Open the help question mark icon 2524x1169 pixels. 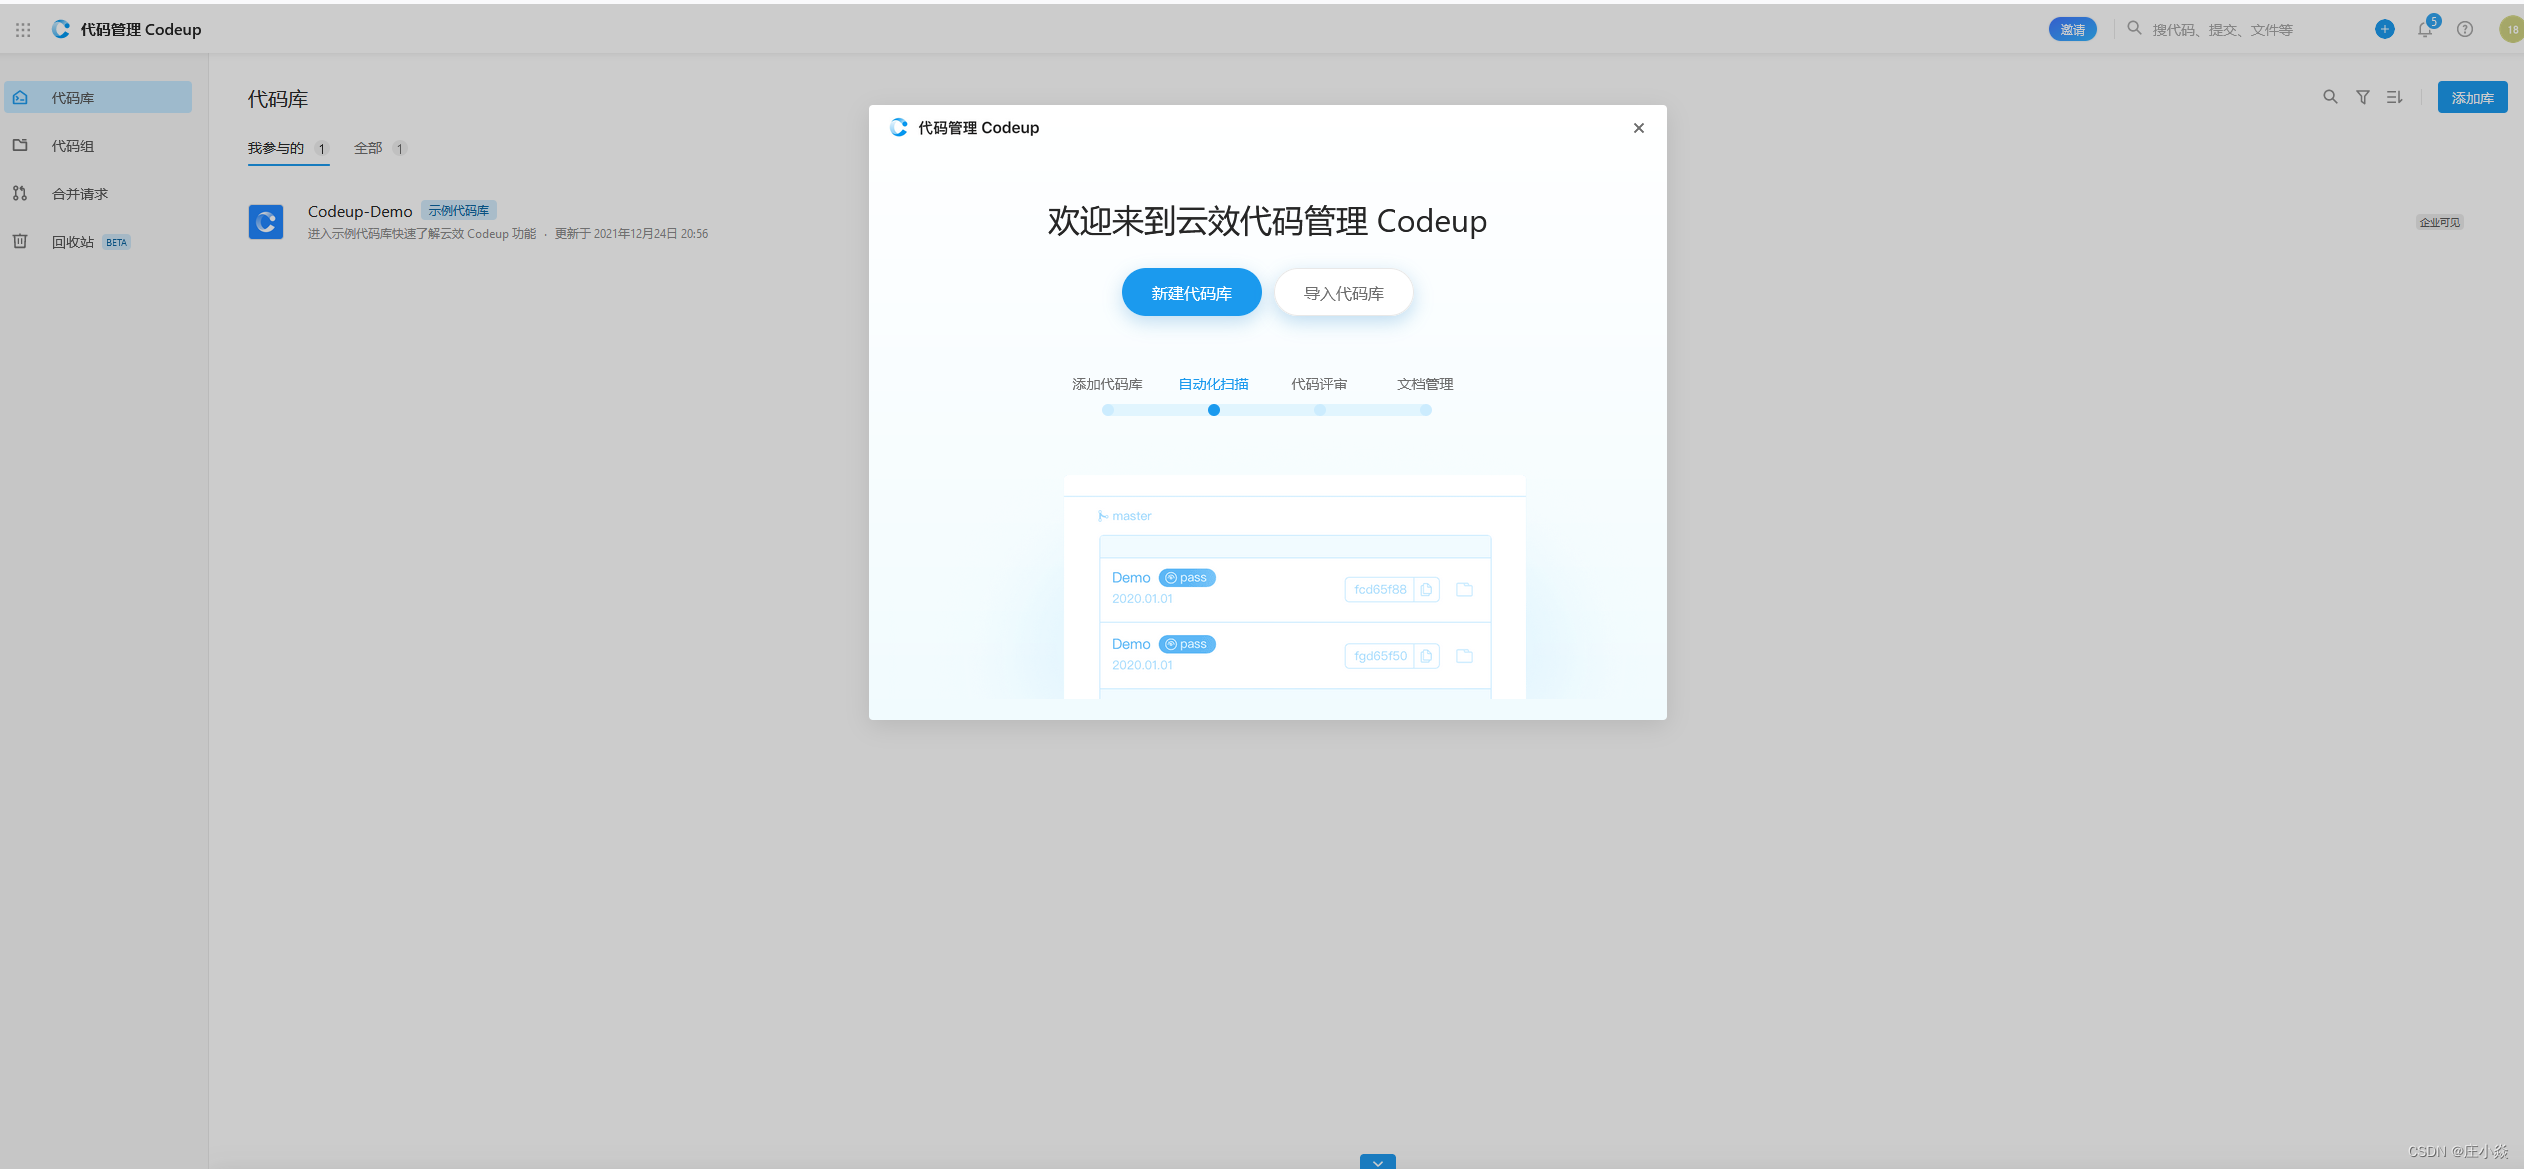click(x=2465, y=30)
